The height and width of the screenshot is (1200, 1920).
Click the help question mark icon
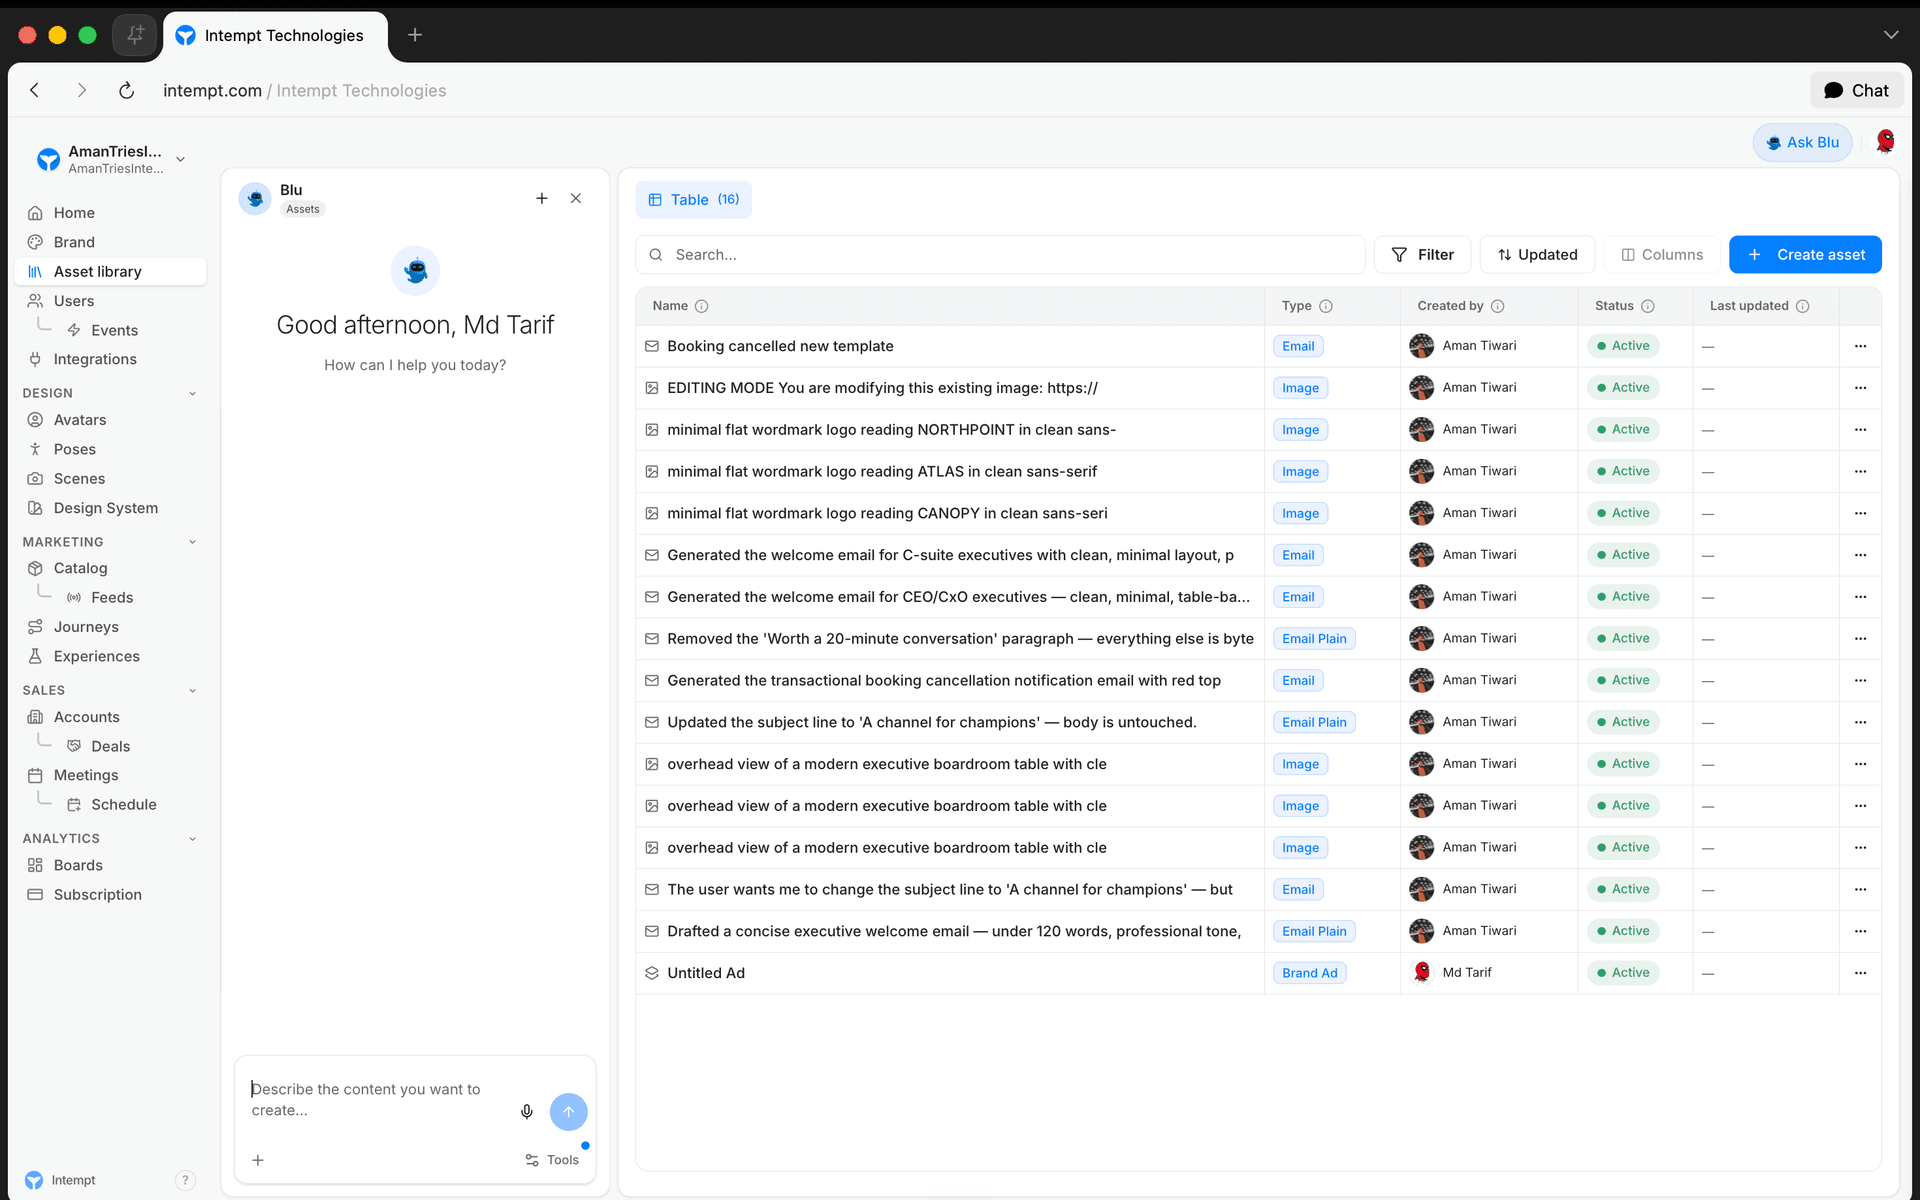[185, 1180]
